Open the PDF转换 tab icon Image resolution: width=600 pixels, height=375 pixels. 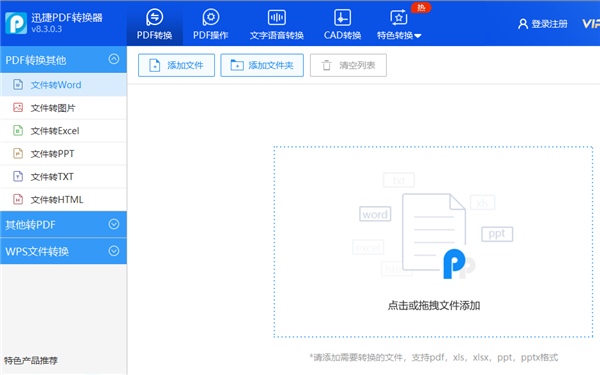point(155,17)
